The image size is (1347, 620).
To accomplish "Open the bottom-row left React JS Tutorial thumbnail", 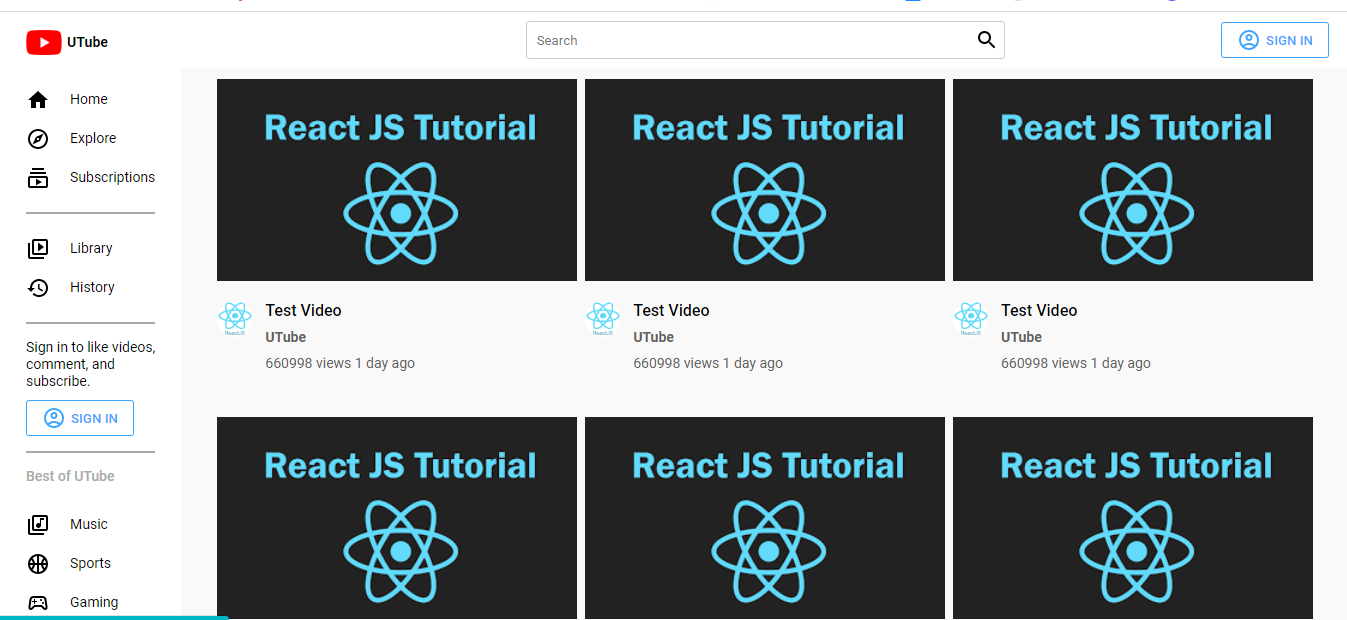I will pyautogui.click(x=397, y=518).
